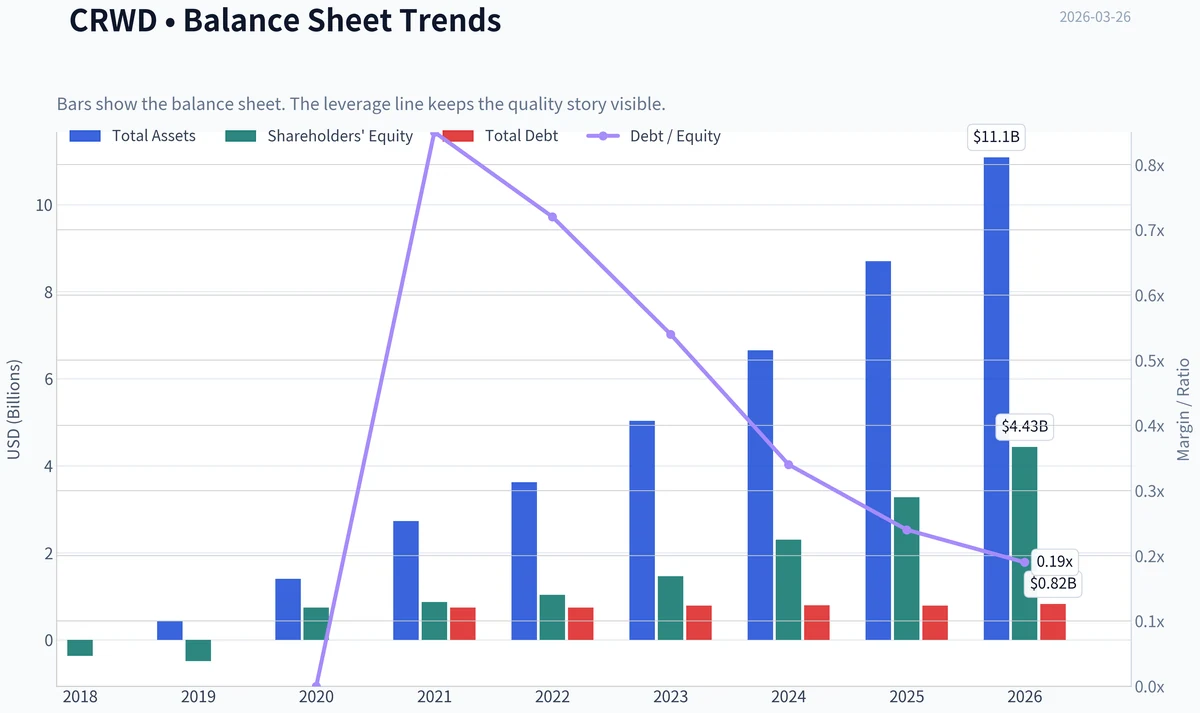Click the 2026 Total Assets blue bar
The height and width of the screenshot is (713, 1200).
click(x=997, y=398)
